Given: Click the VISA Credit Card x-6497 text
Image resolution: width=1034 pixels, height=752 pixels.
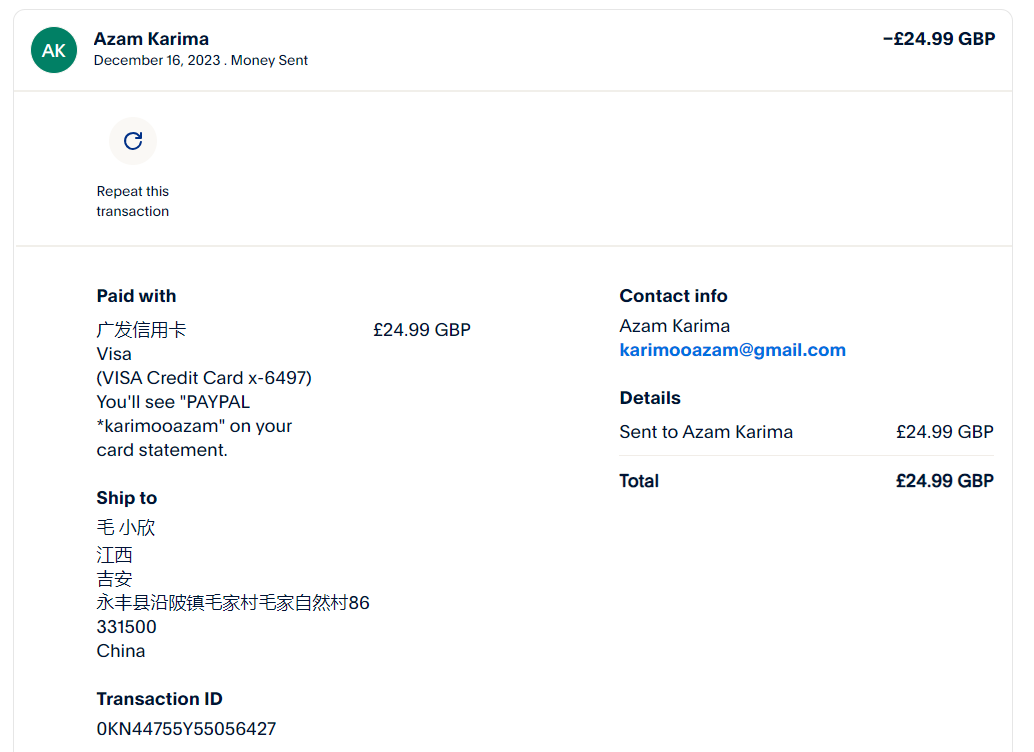Looking at the screenshot, I should click(x=204, y=378).
